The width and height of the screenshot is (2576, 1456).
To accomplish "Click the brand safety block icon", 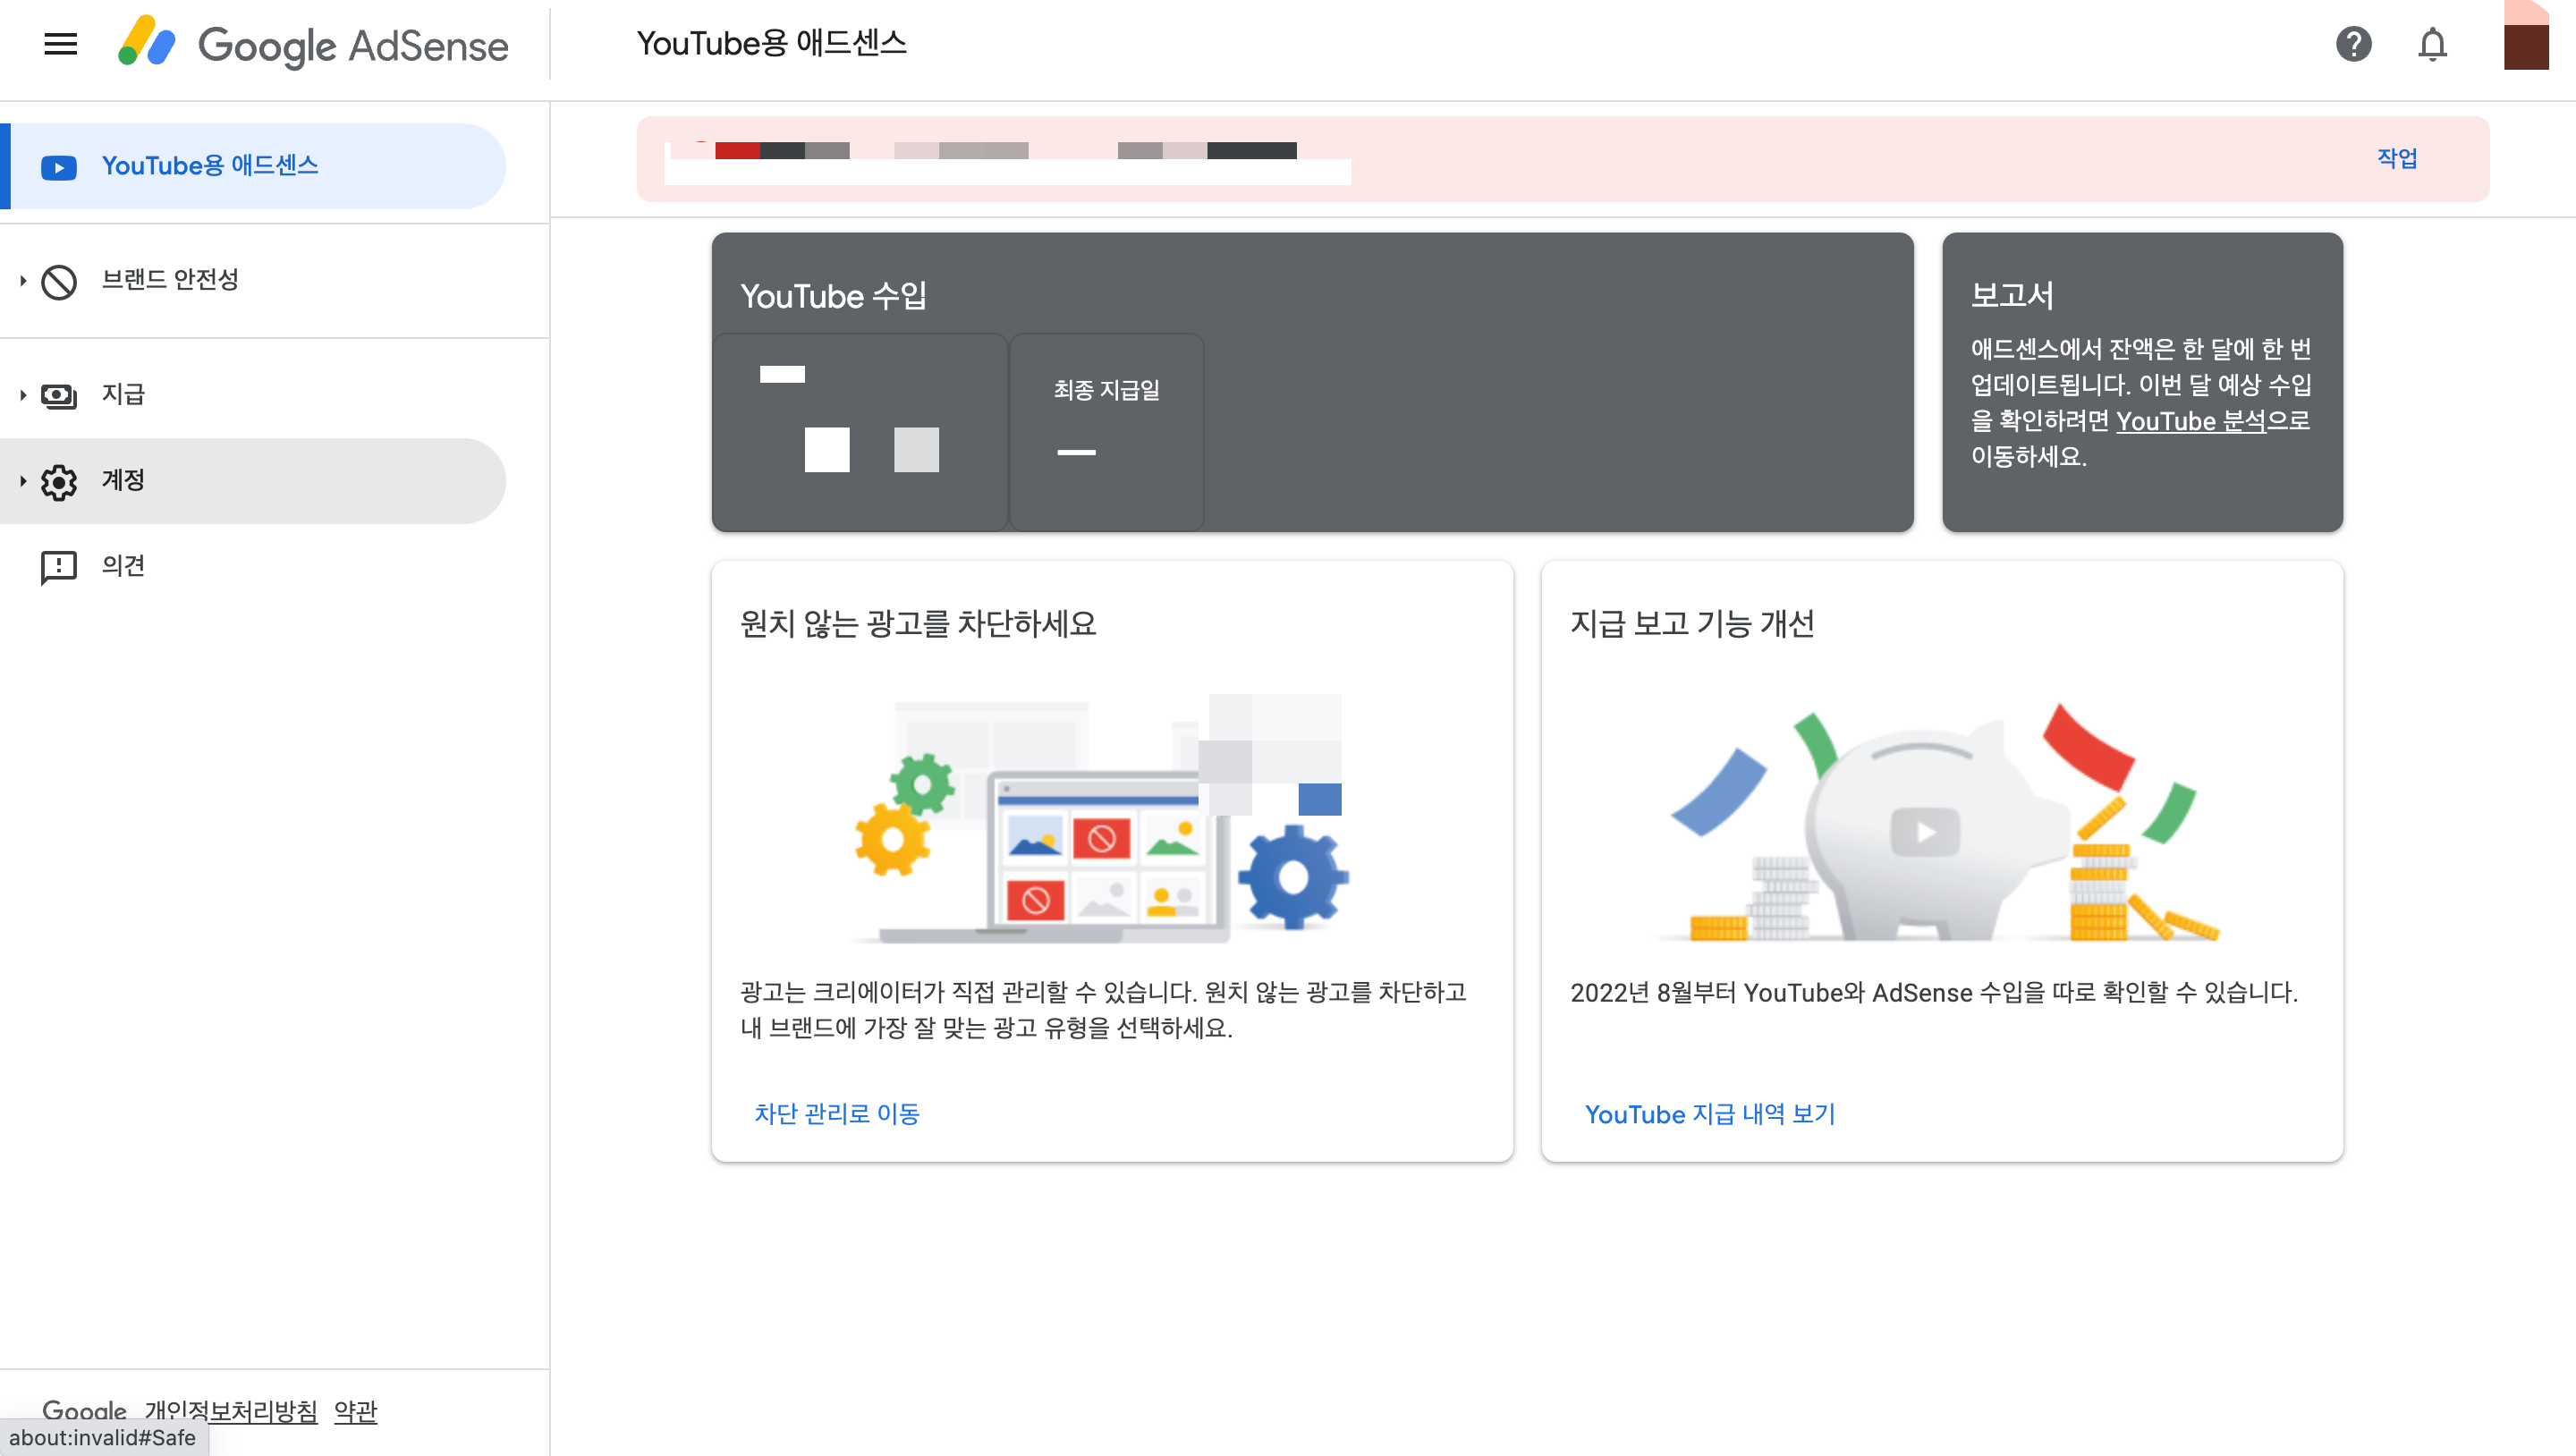I will [58, 281].
